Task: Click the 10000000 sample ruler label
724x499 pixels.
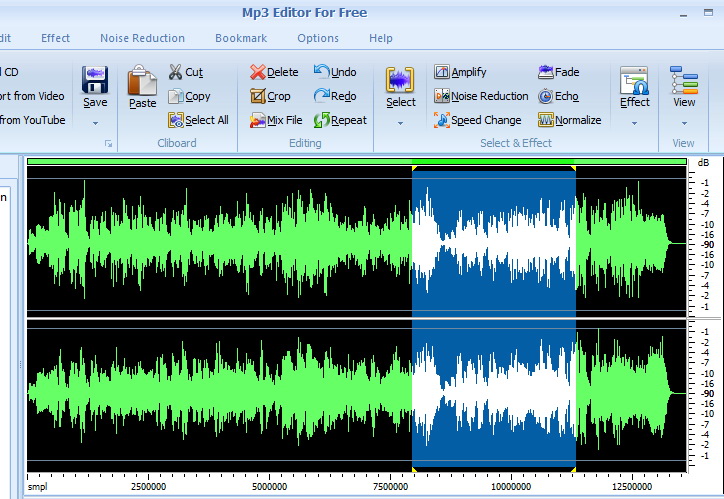Action: click(x=511, y=487)
